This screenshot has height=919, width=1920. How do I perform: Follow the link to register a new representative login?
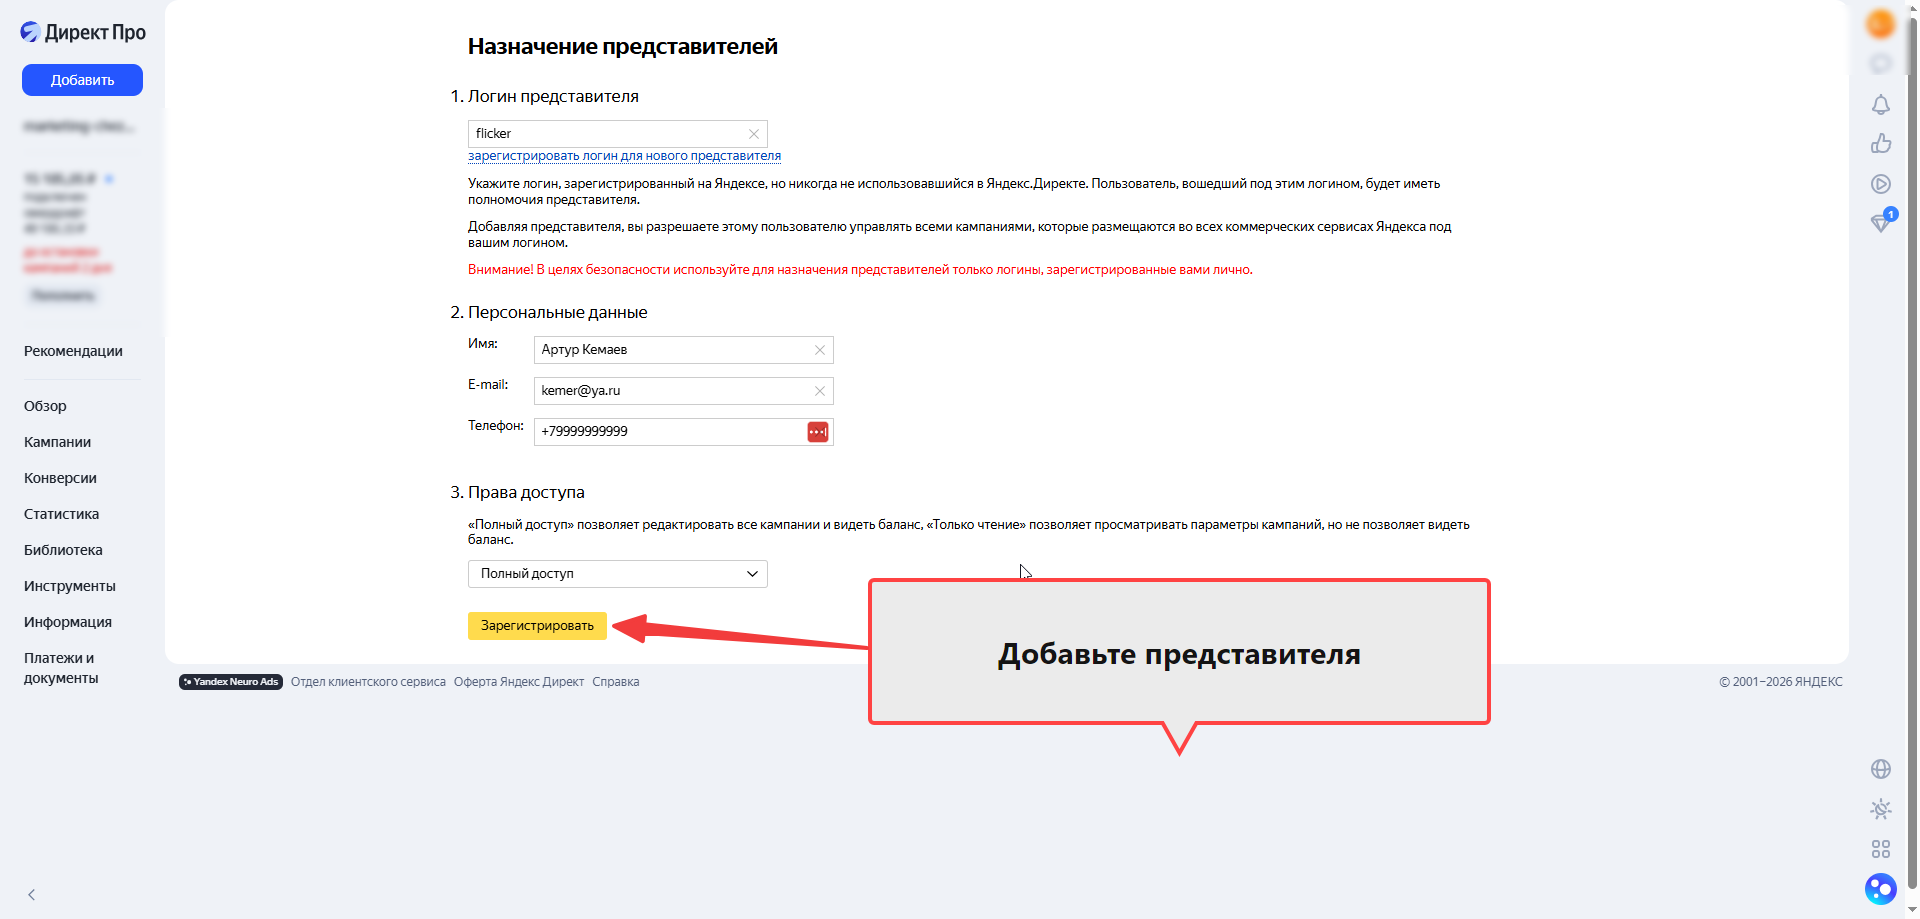coord(624,156)
